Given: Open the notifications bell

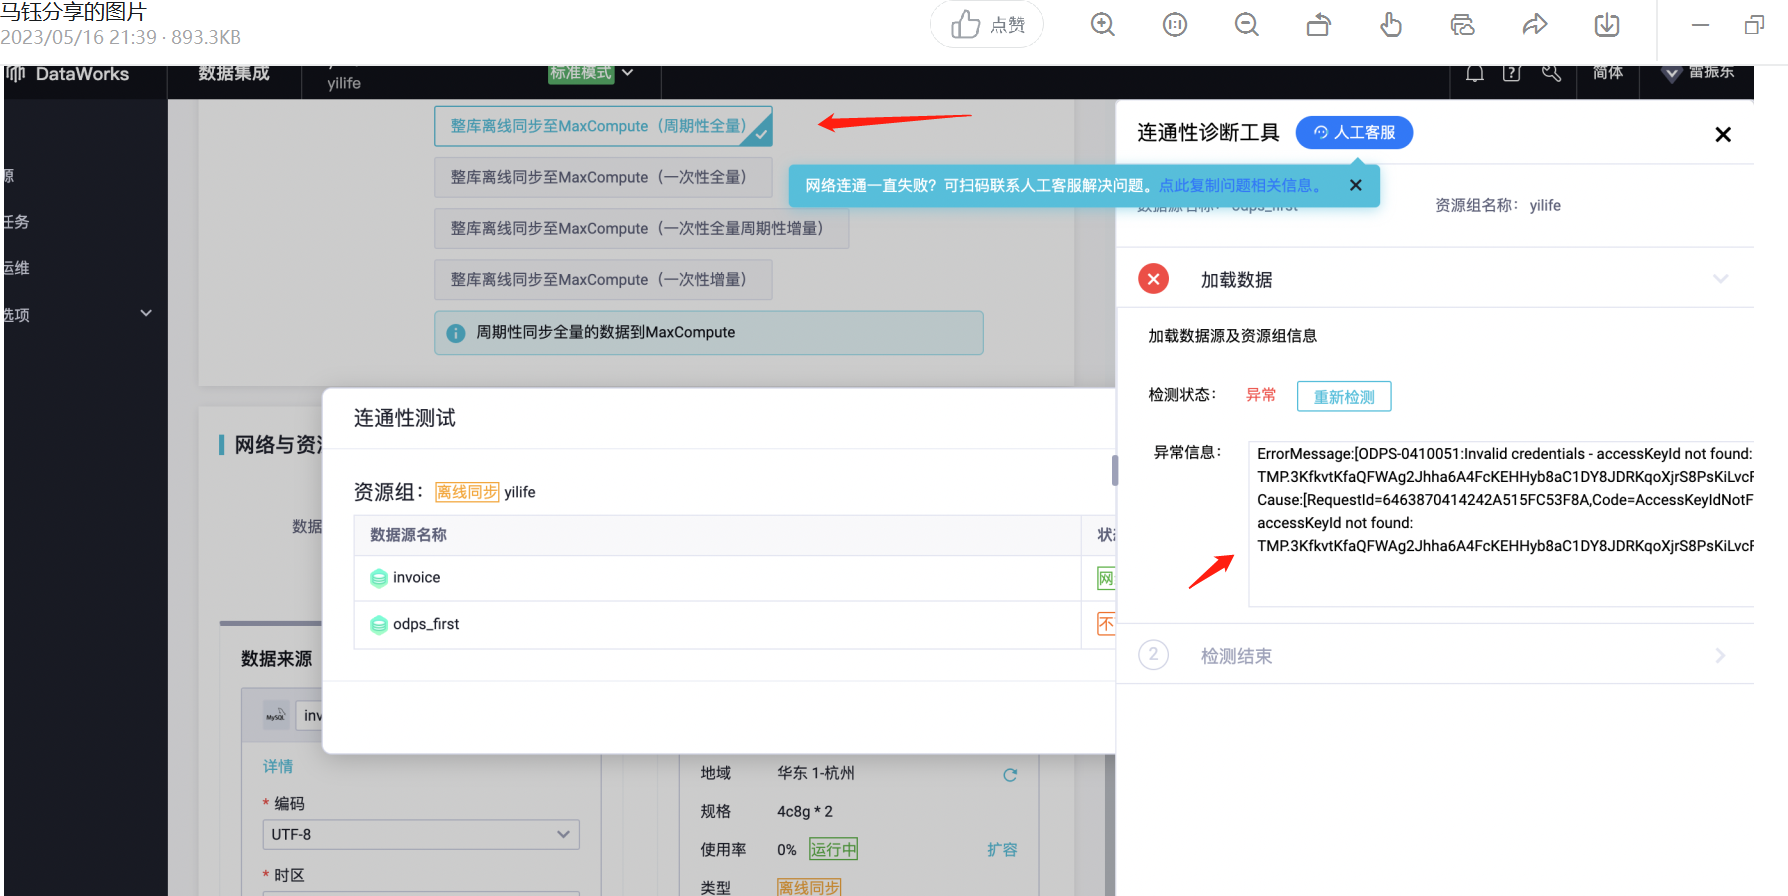Looking at the screenshot, I should (1474, 73).
